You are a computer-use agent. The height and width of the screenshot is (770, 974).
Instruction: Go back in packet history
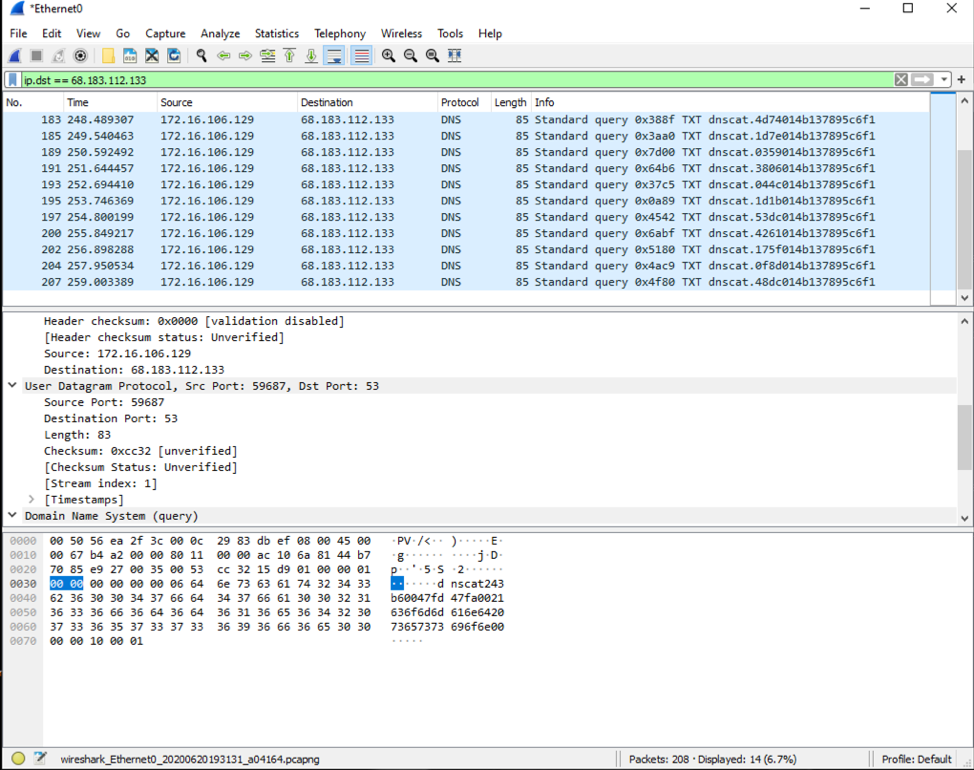(224, 56)
